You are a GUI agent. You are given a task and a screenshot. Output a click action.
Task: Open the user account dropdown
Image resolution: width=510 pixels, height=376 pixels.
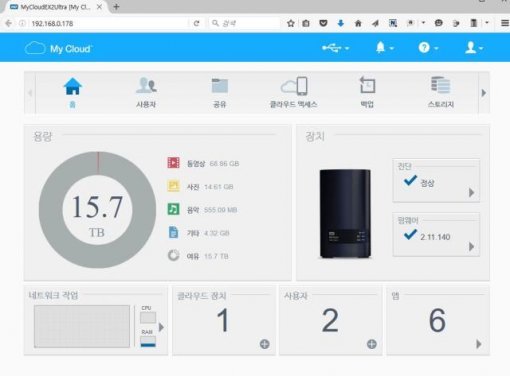(x=474, y=48)
